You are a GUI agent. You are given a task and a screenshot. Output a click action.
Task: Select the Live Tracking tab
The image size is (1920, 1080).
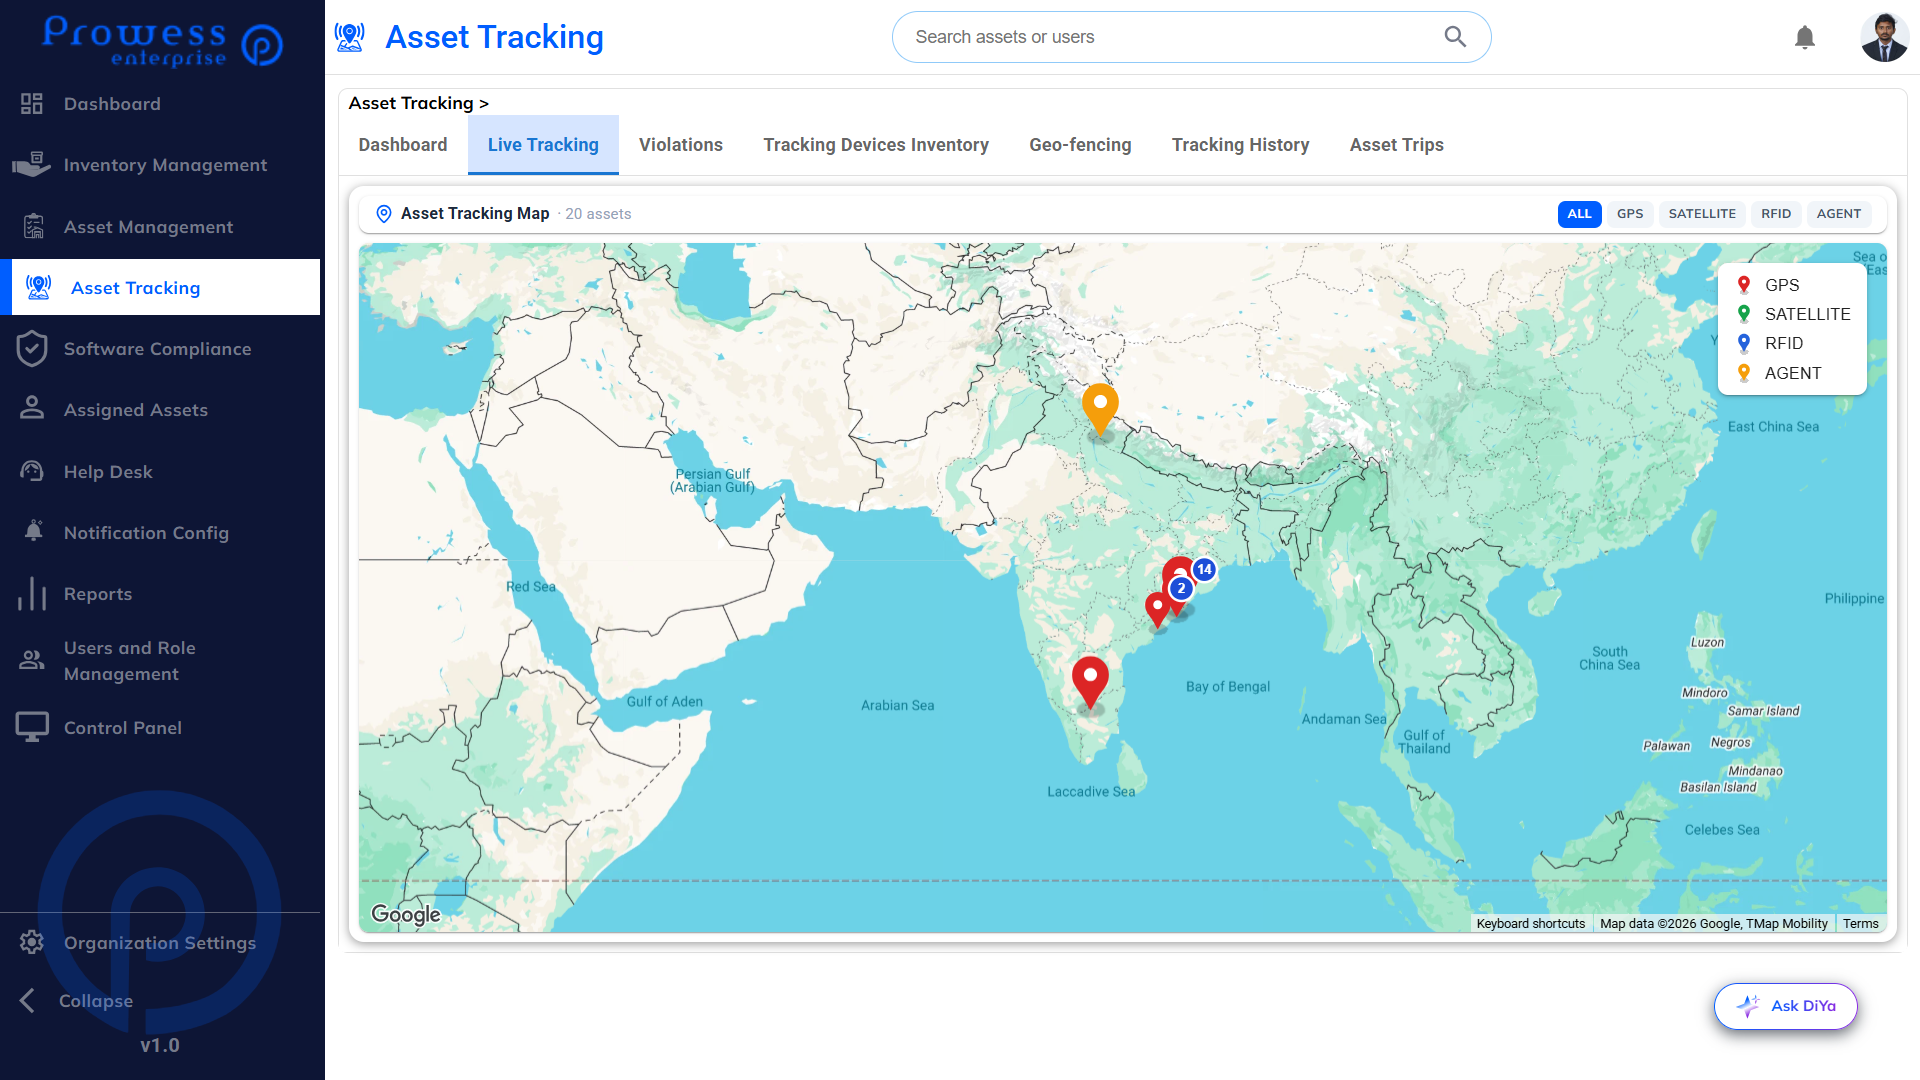tap(543, 145)
